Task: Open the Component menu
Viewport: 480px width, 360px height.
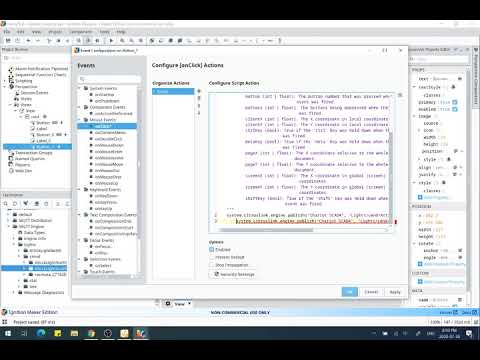Action: coord(81,32)
